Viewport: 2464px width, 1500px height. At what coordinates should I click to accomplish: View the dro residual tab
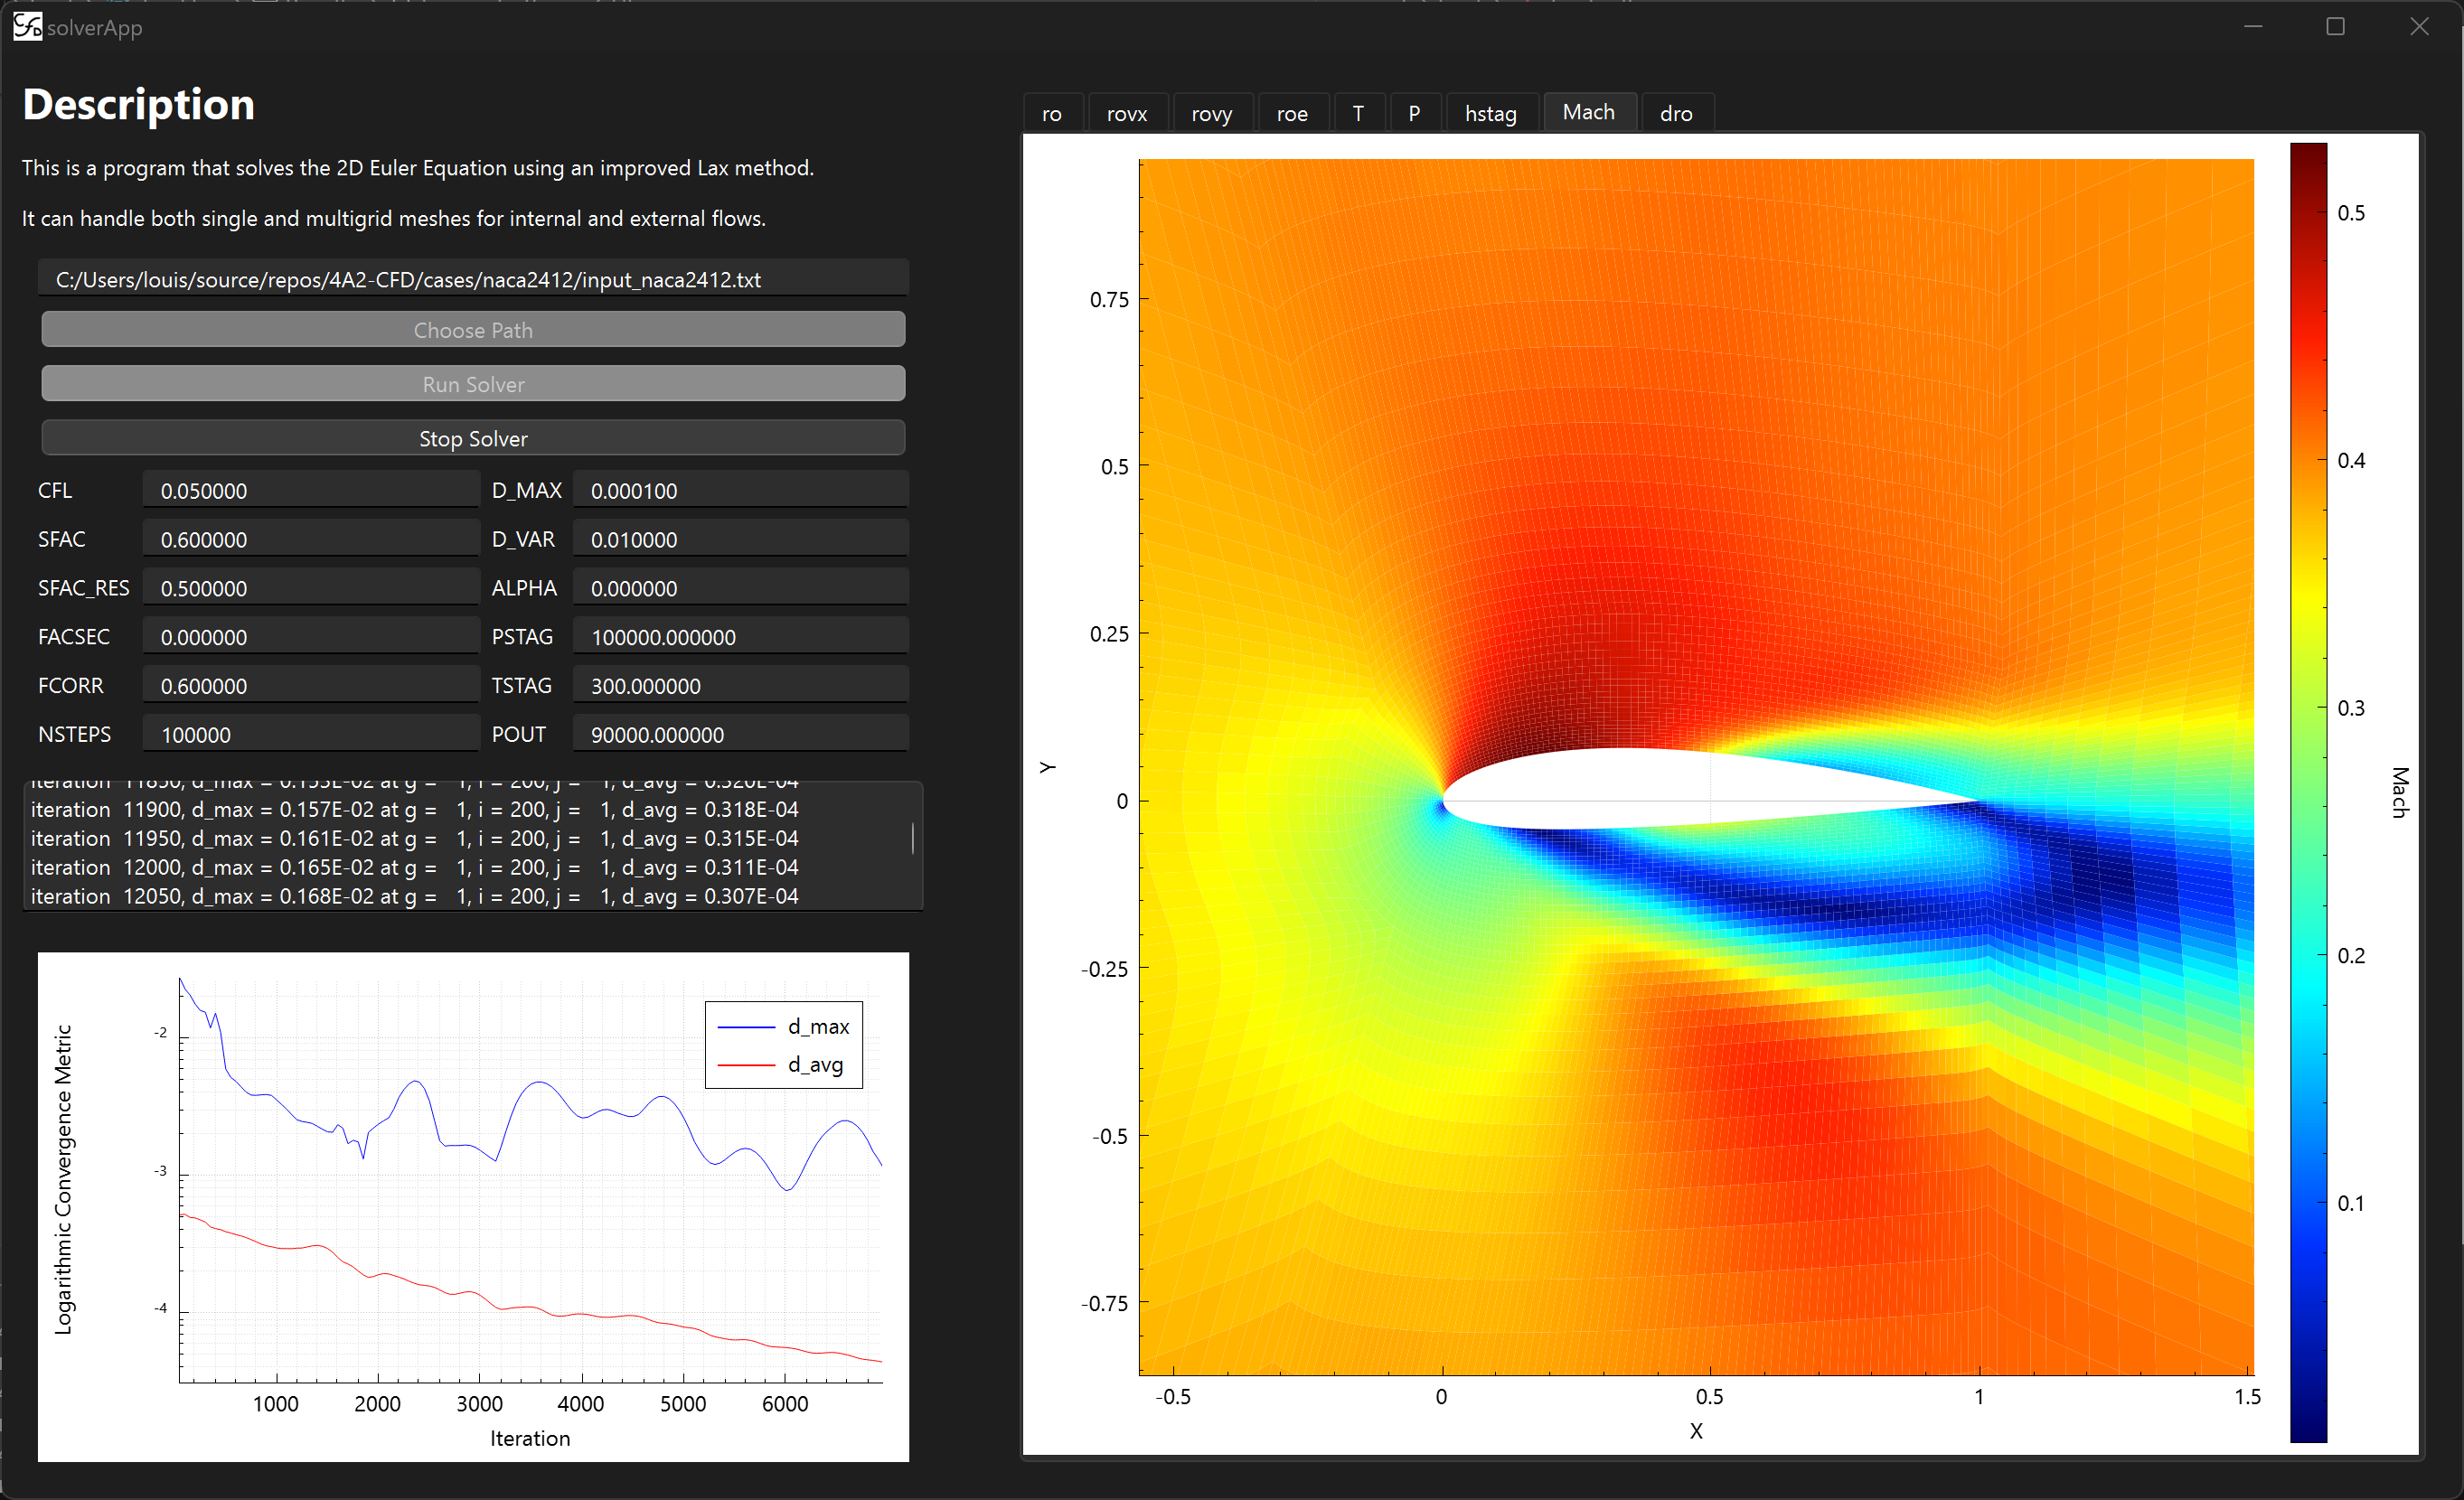1676,113
